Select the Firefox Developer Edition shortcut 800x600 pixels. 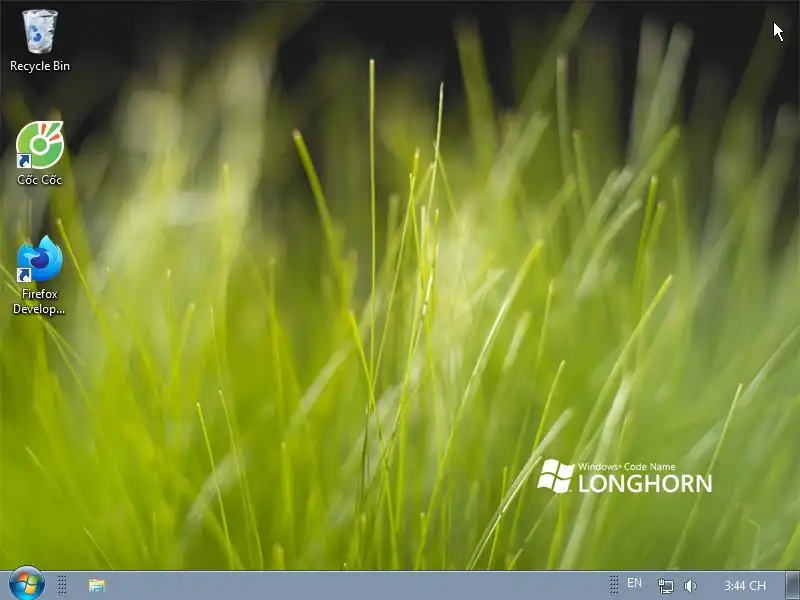(x=39, y=274)
